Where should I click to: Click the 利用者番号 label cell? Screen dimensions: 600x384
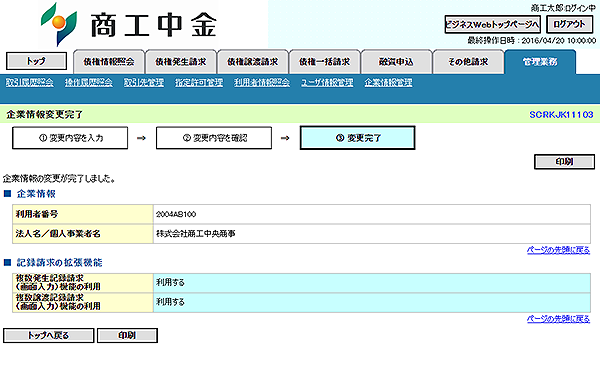tap(83, 214)
